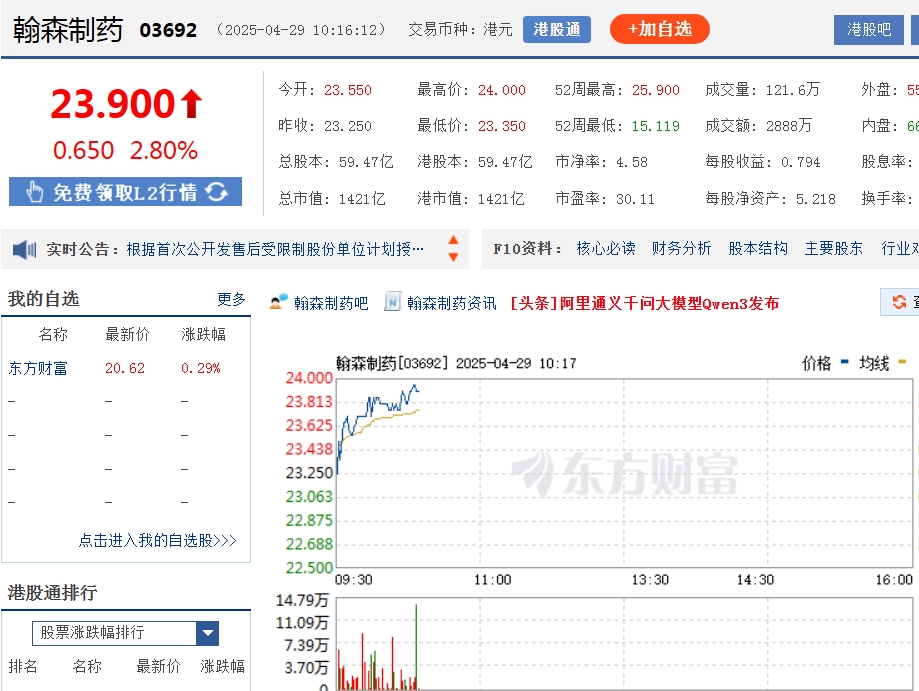Click 最低价 value 23.350

[502, 126]
